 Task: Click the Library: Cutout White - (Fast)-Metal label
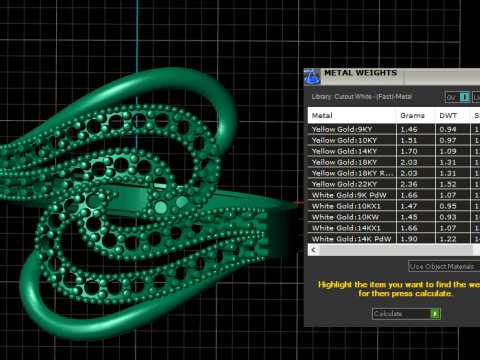(x=362, y=97)
